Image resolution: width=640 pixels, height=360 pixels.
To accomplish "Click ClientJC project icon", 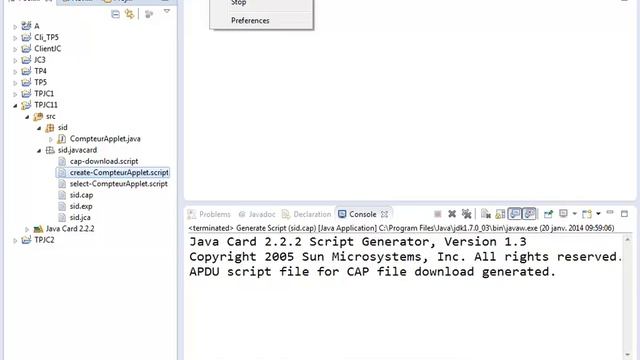I will point(26,49).
